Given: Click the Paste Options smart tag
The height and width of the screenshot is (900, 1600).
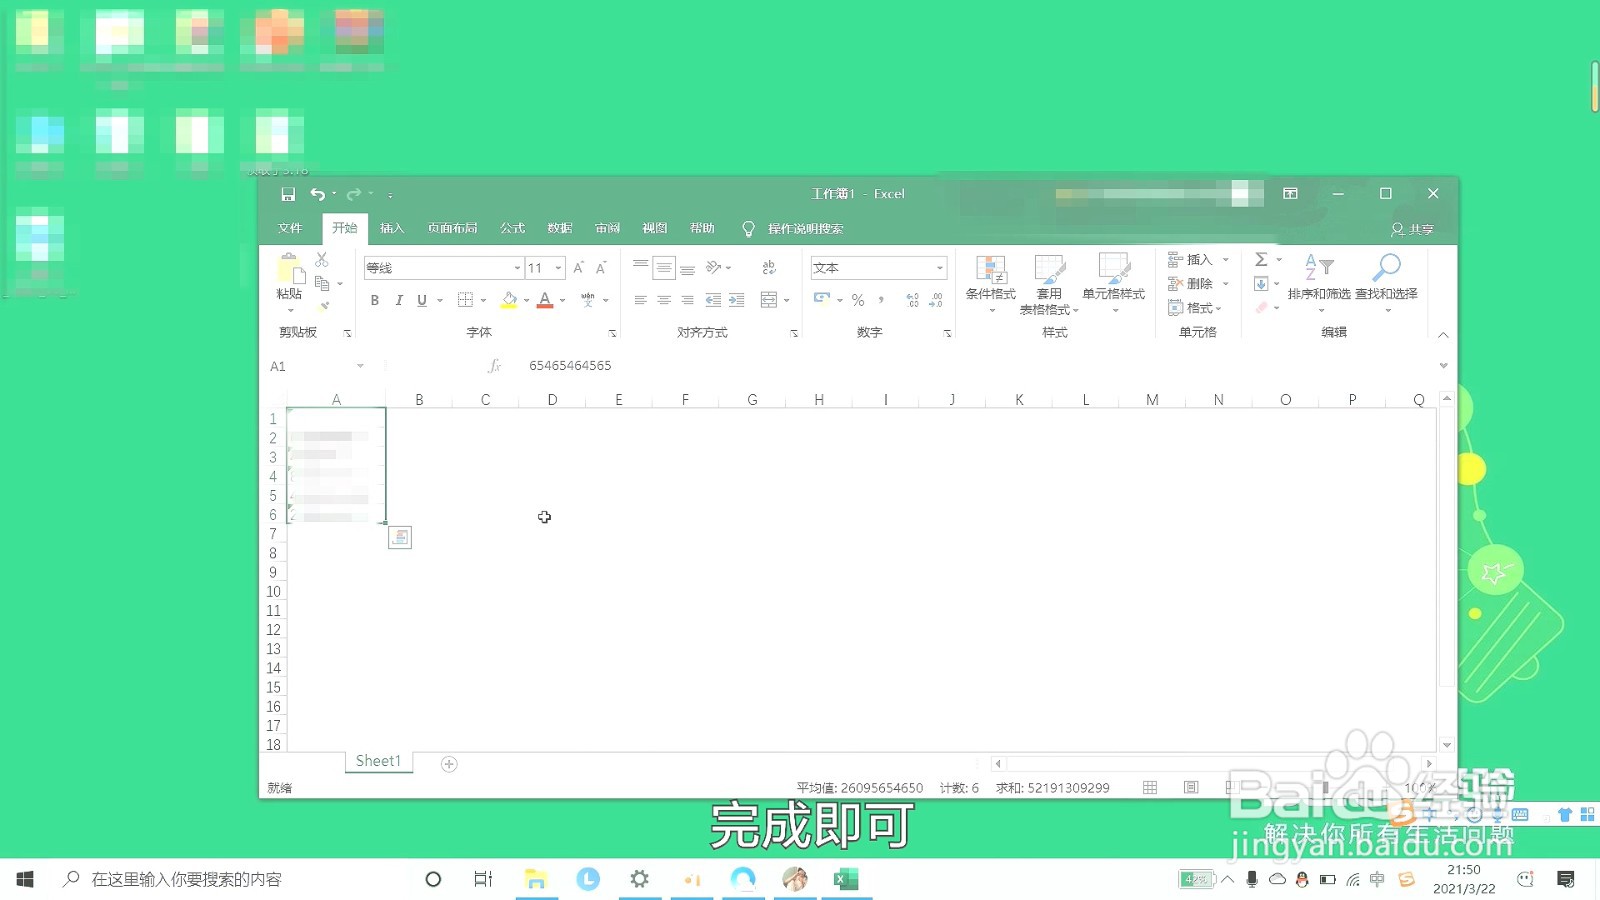Looking at the screenshot, I should pos(400,538).
